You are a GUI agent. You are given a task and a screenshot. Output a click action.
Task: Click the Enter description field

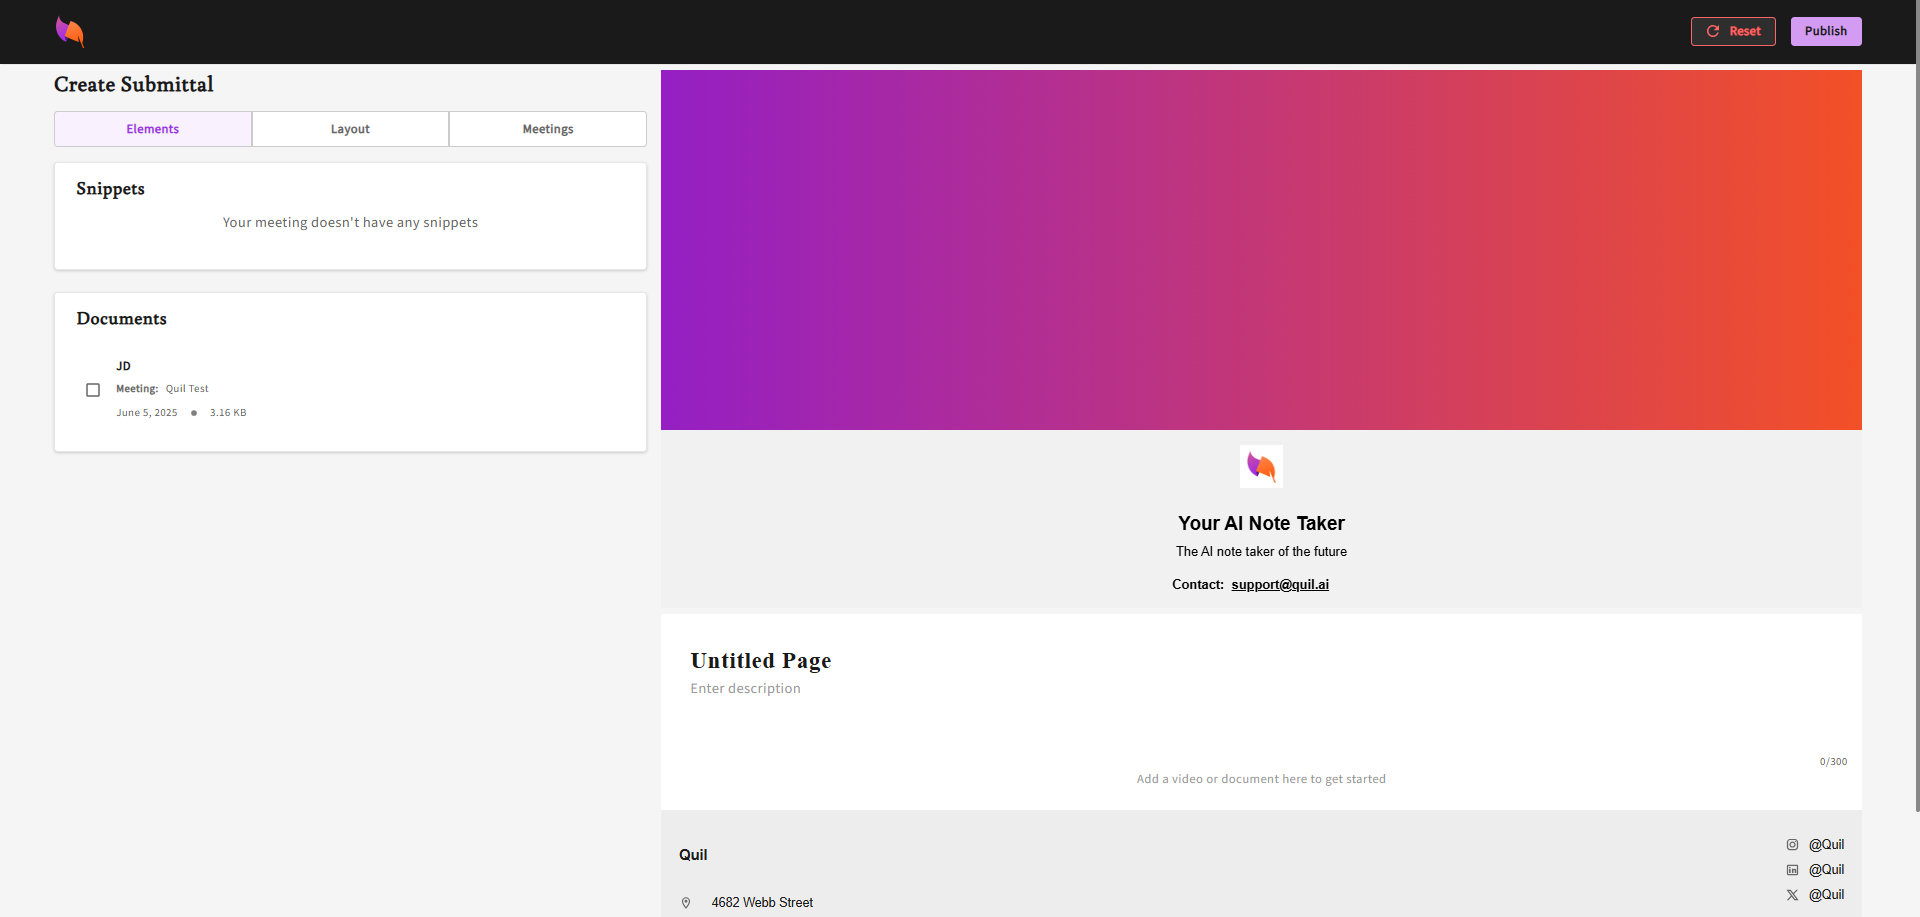(746, 689)
